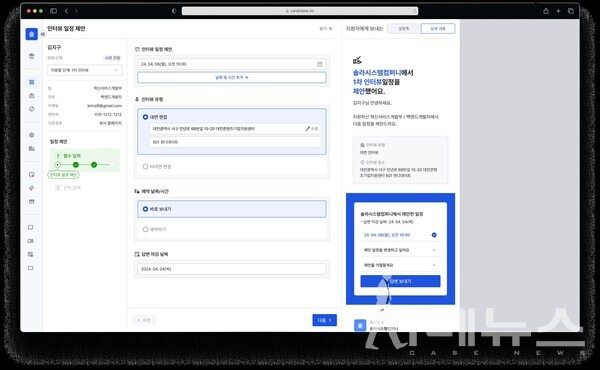Close the interview schedule panel with X
This screenshot has height=370, width=600.
331,29
